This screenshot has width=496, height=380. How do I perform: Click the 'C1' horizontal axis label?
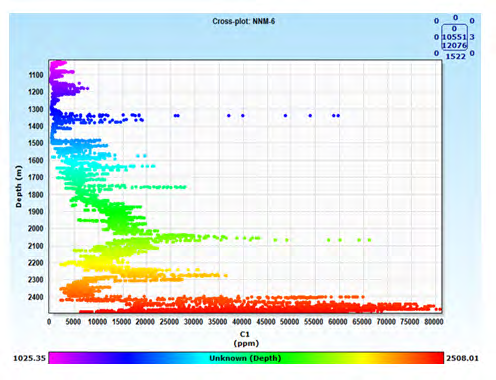[x=245, y=334]
